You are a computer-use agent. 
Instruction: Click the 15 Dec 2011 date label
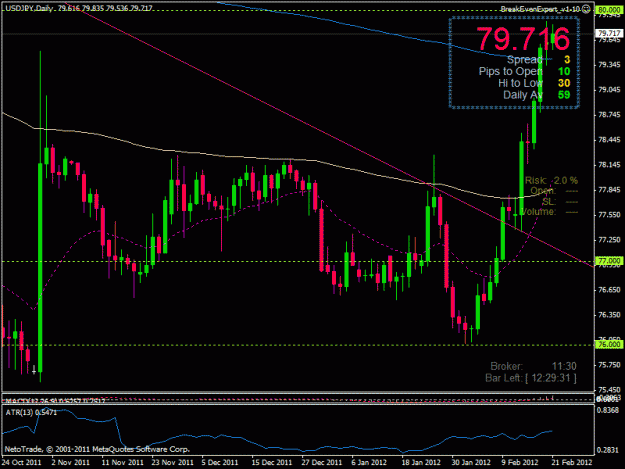tap(271, 462)
